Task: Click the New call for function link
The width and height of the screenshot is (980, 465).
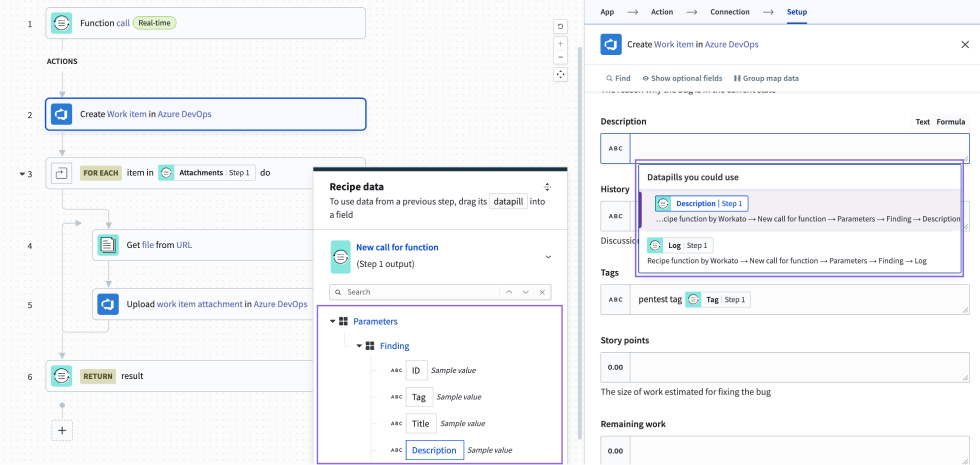Action: point(397,248)
